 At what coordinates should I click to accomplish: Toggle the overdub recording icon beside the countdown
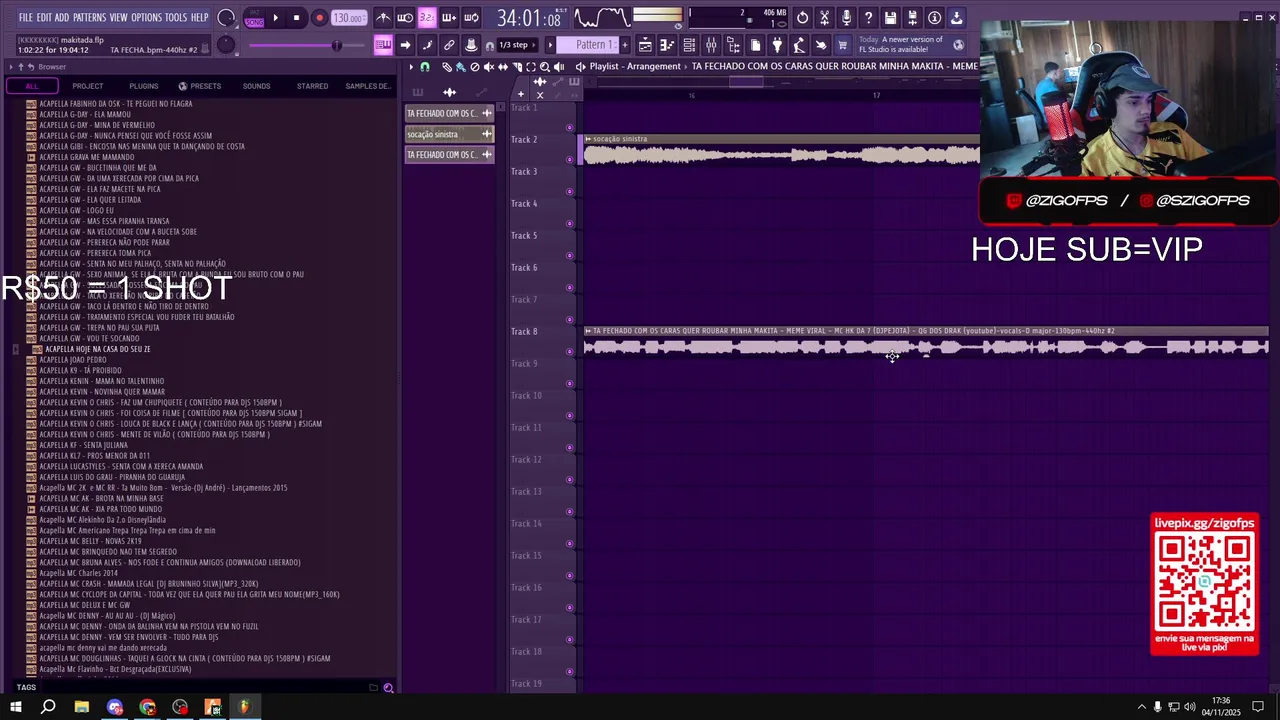pos(448,18)
